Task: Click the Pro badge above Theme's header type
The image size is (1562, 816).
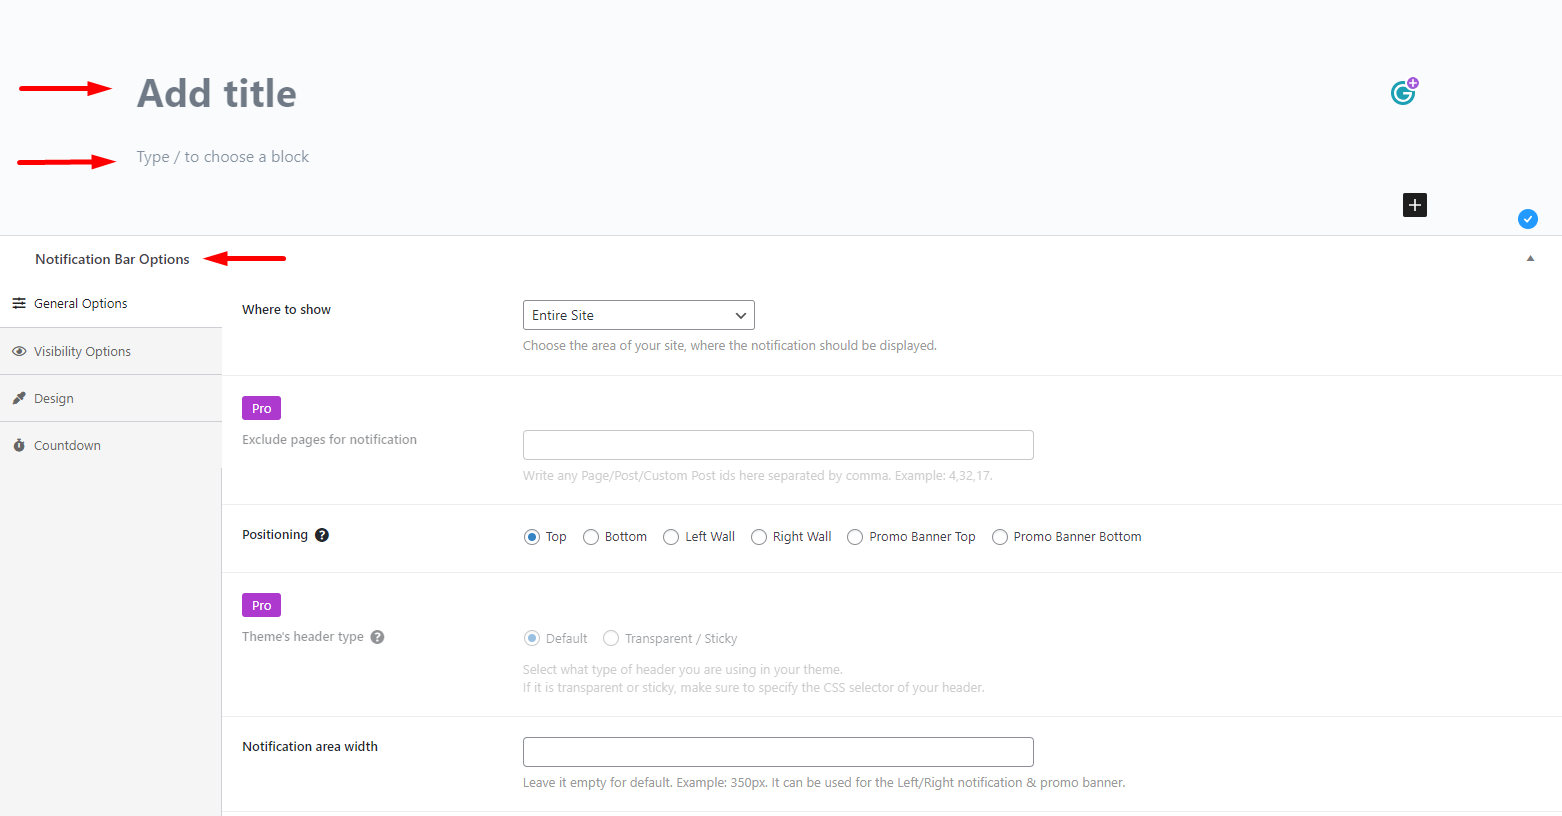Action: coord(261,605)
